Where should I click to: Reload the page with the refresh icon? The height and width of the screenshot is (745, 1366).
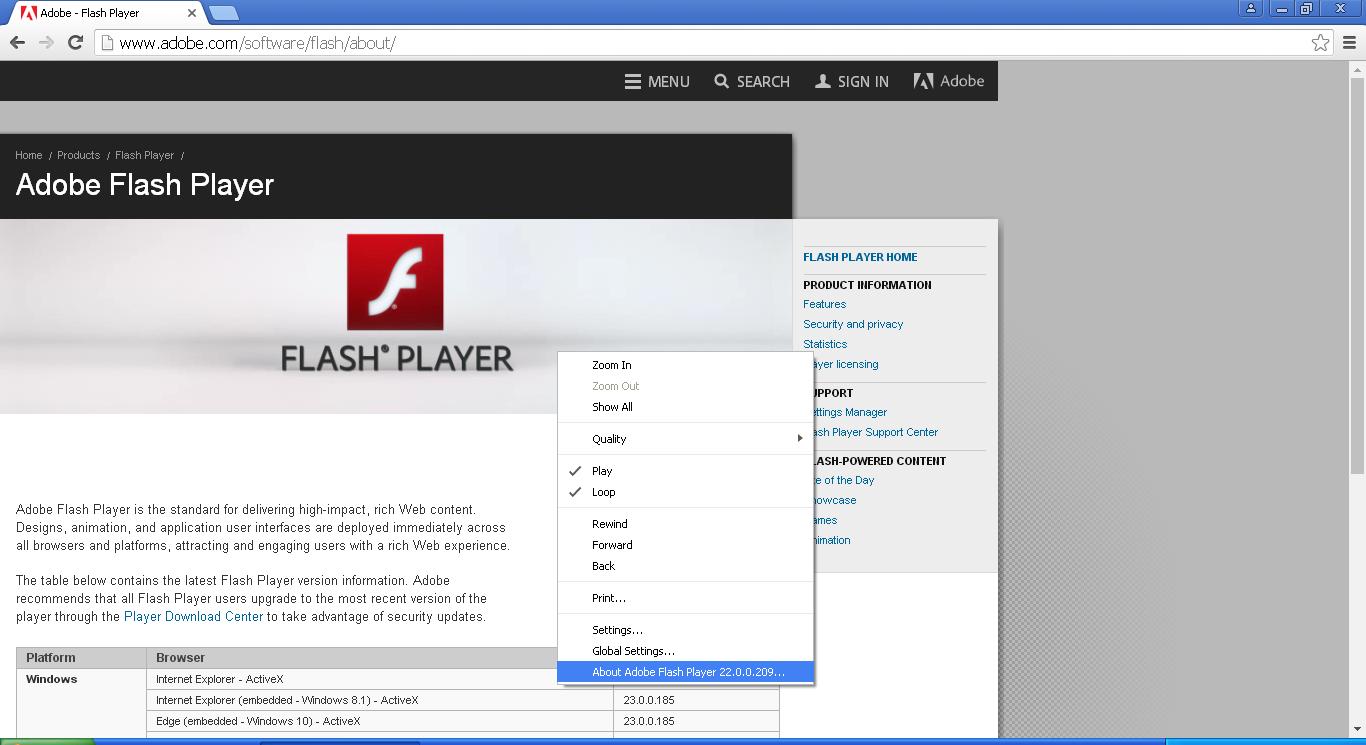pos(75,42)
